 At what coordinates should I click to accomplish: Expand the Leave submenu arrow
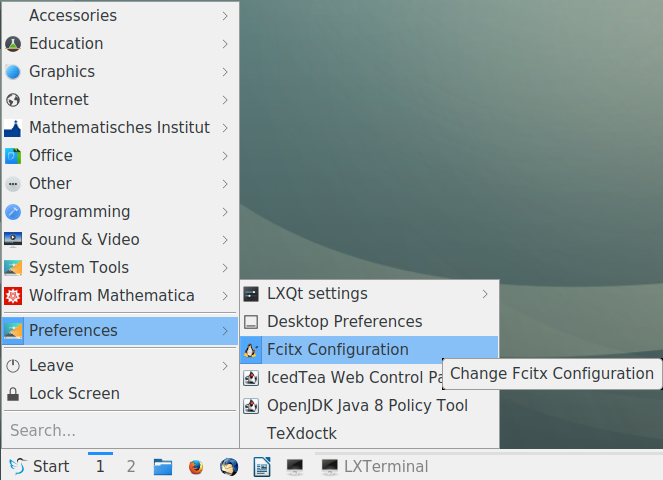225,366
